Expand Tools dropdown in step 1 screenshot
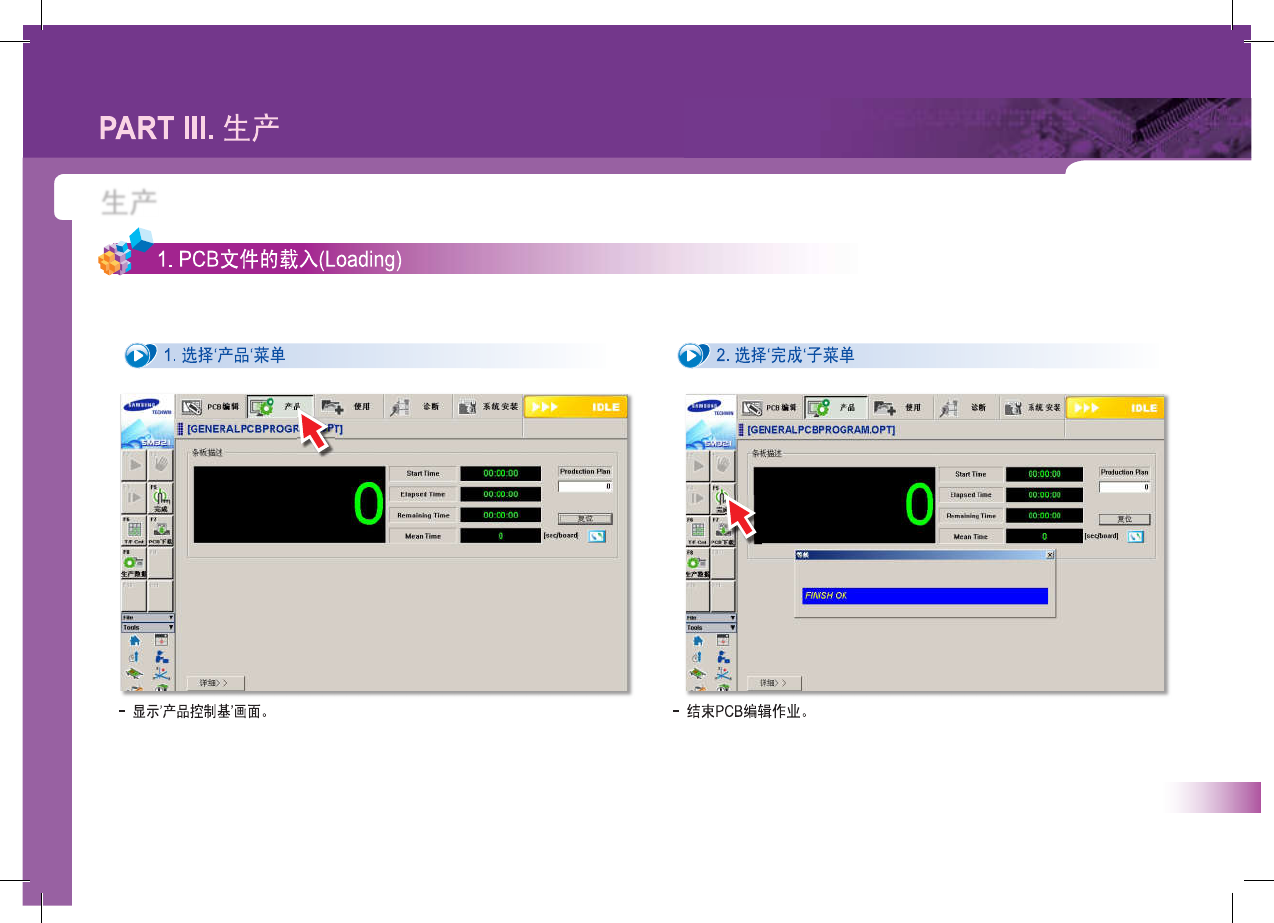Image resolution: width=1274 pixels, height=923 pixels. coord(147,627)
